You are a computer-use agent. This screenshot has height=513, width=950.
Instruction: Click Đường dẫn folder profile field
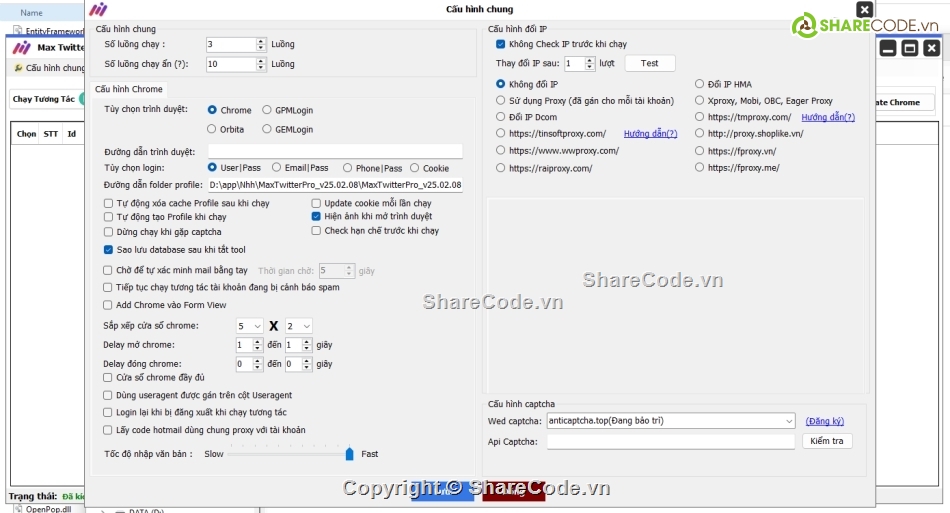click(x=335, y=185)
